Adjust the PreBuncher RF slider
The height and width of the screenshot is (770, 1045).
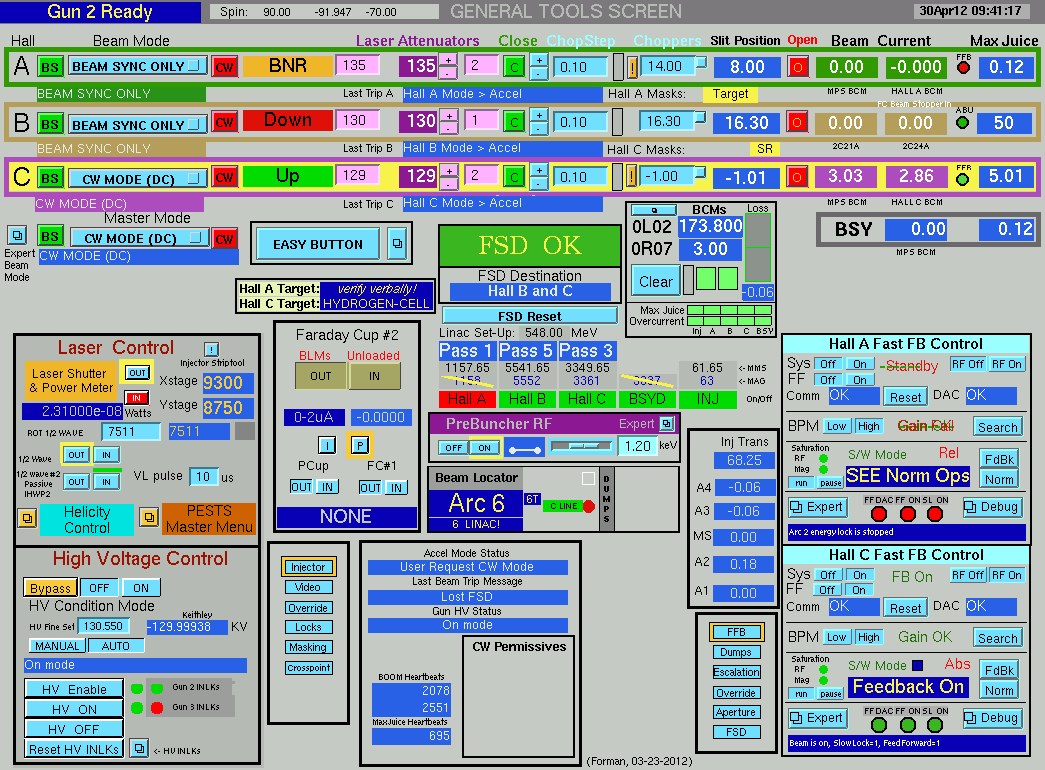(580, 446)
